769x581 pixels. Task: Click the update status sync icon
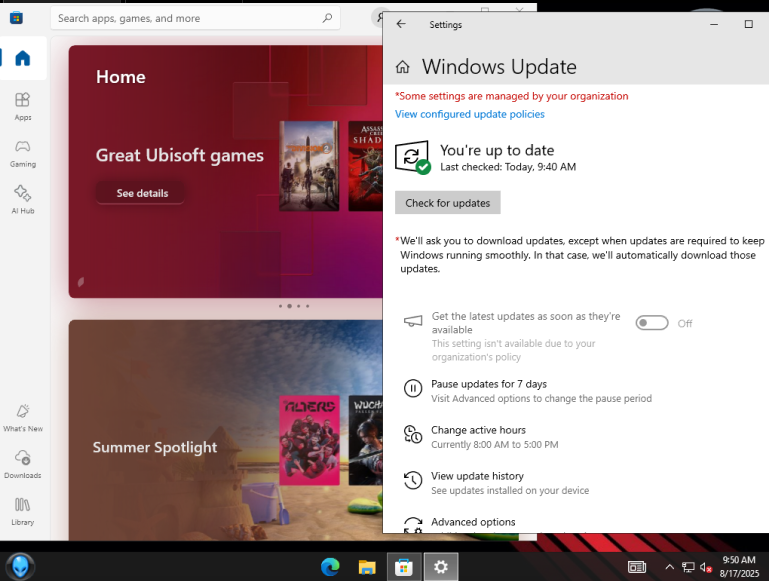pyautogui.click(x=413, y=157)
